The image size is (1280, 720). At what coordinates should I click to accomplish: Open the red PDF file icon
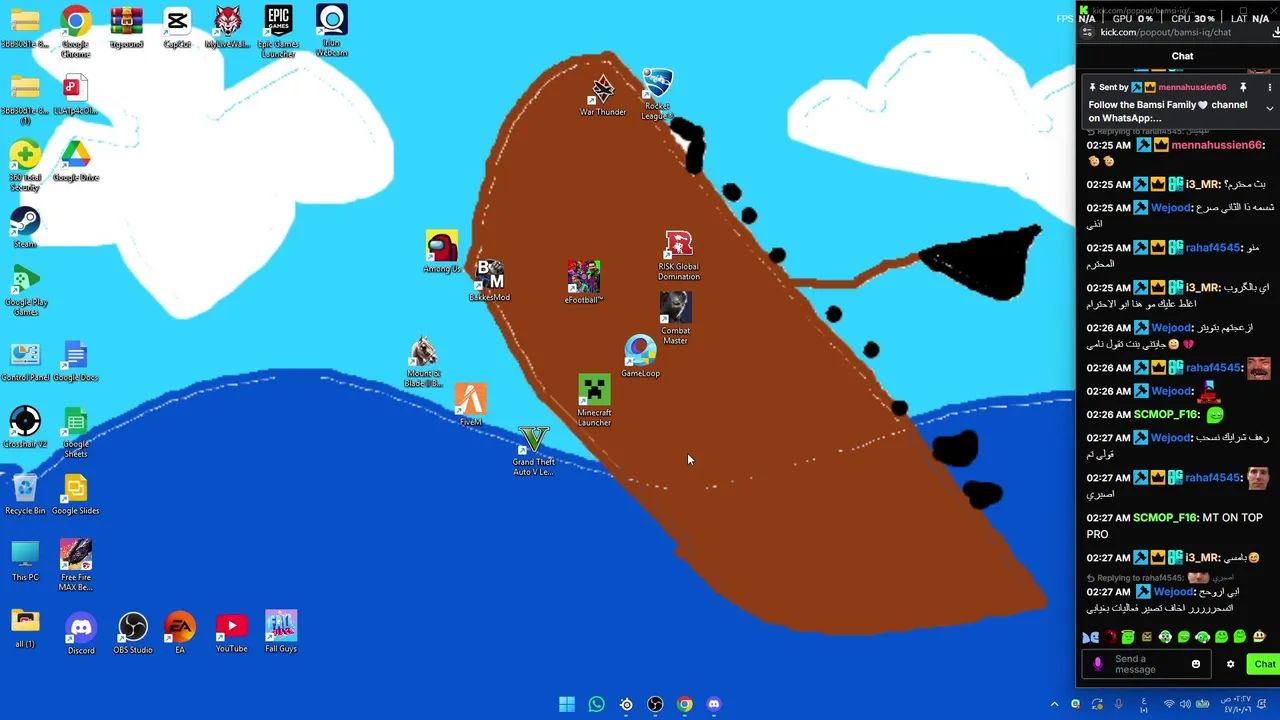75,95
